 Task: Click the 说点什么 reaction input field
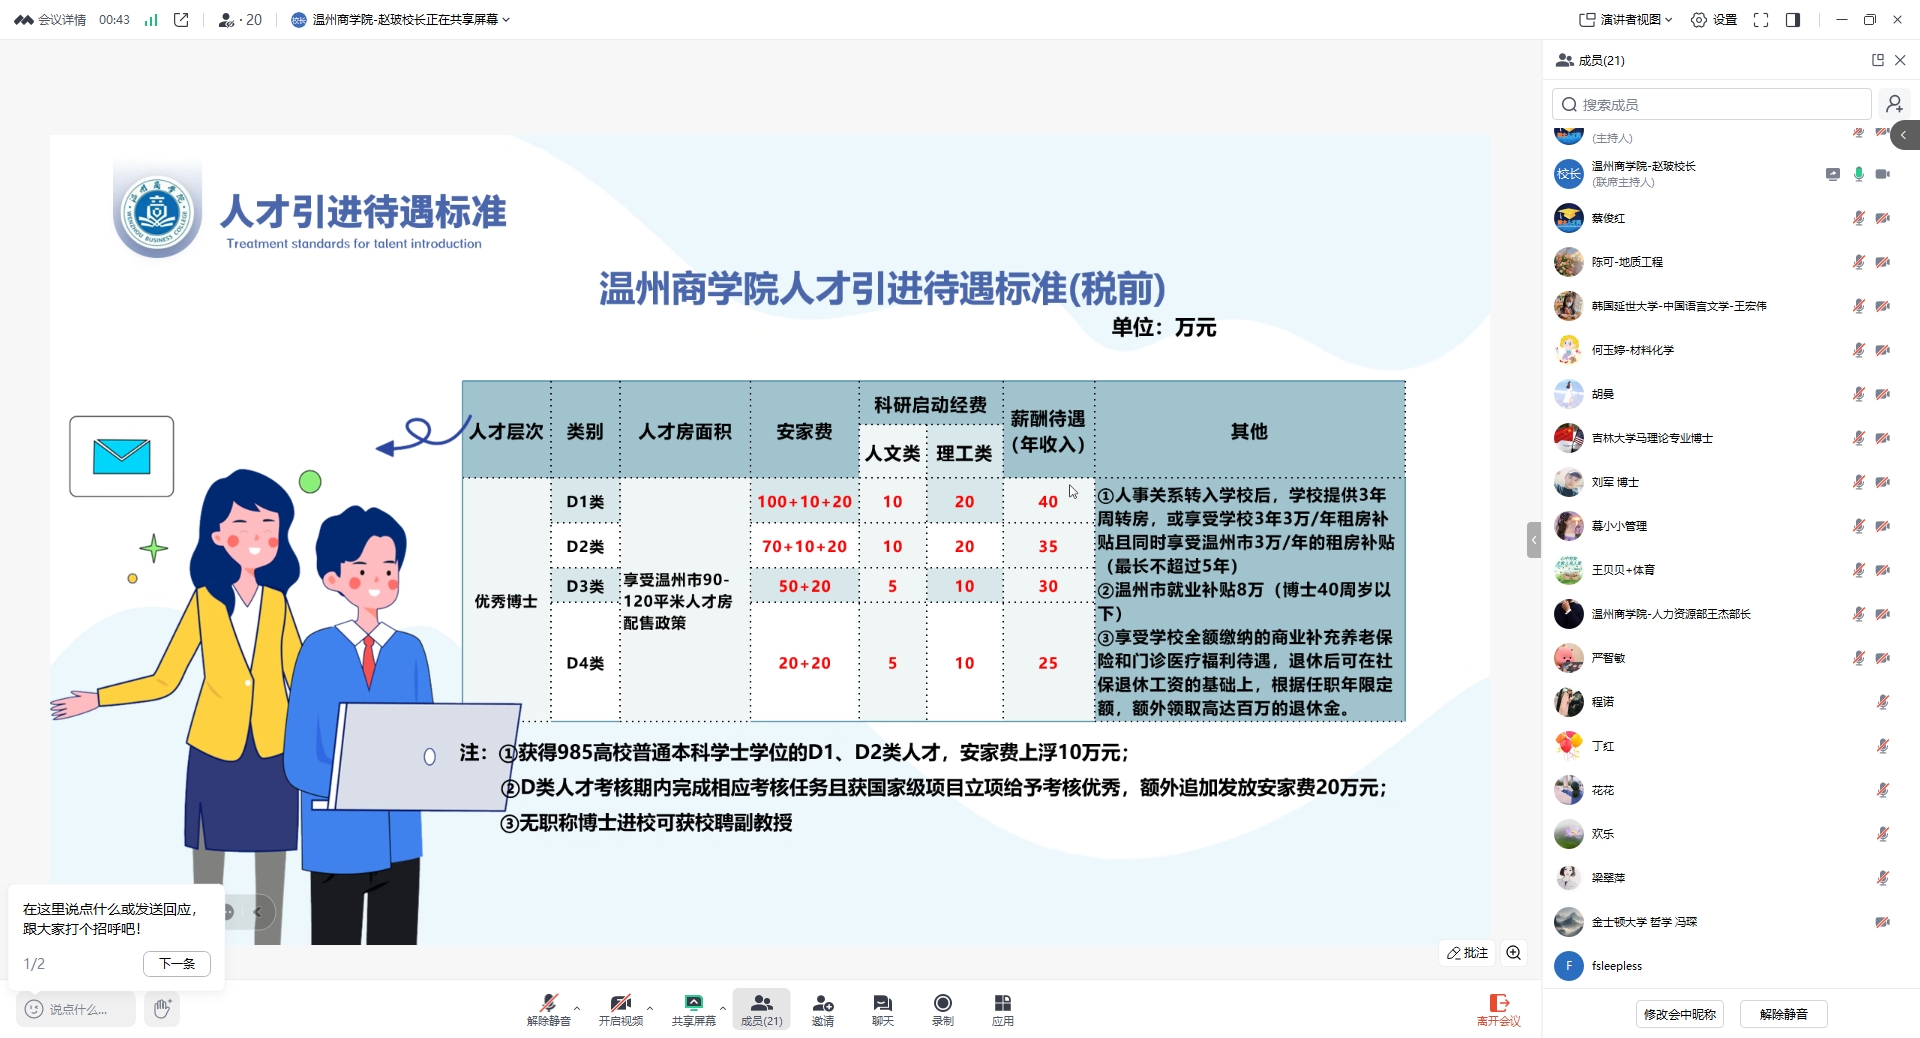tap(76, 1009)
